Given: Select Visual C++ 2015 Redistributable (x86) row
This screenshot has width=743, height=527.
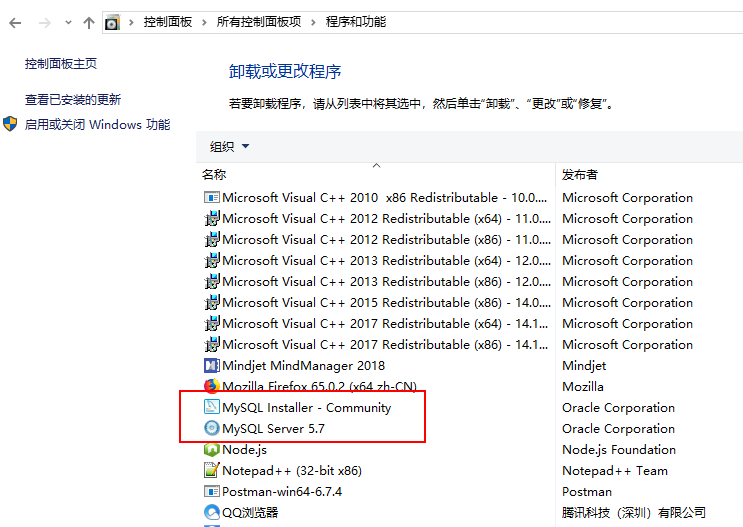Looking at the screenshot, I should click(x=386, y=302).
